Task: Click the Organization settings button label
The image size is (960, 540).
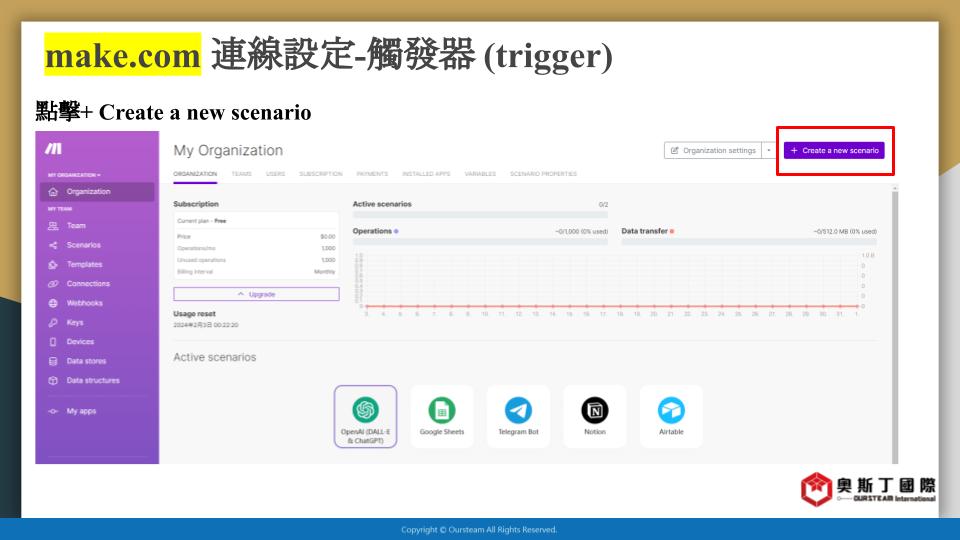Action: click(719, 151)
